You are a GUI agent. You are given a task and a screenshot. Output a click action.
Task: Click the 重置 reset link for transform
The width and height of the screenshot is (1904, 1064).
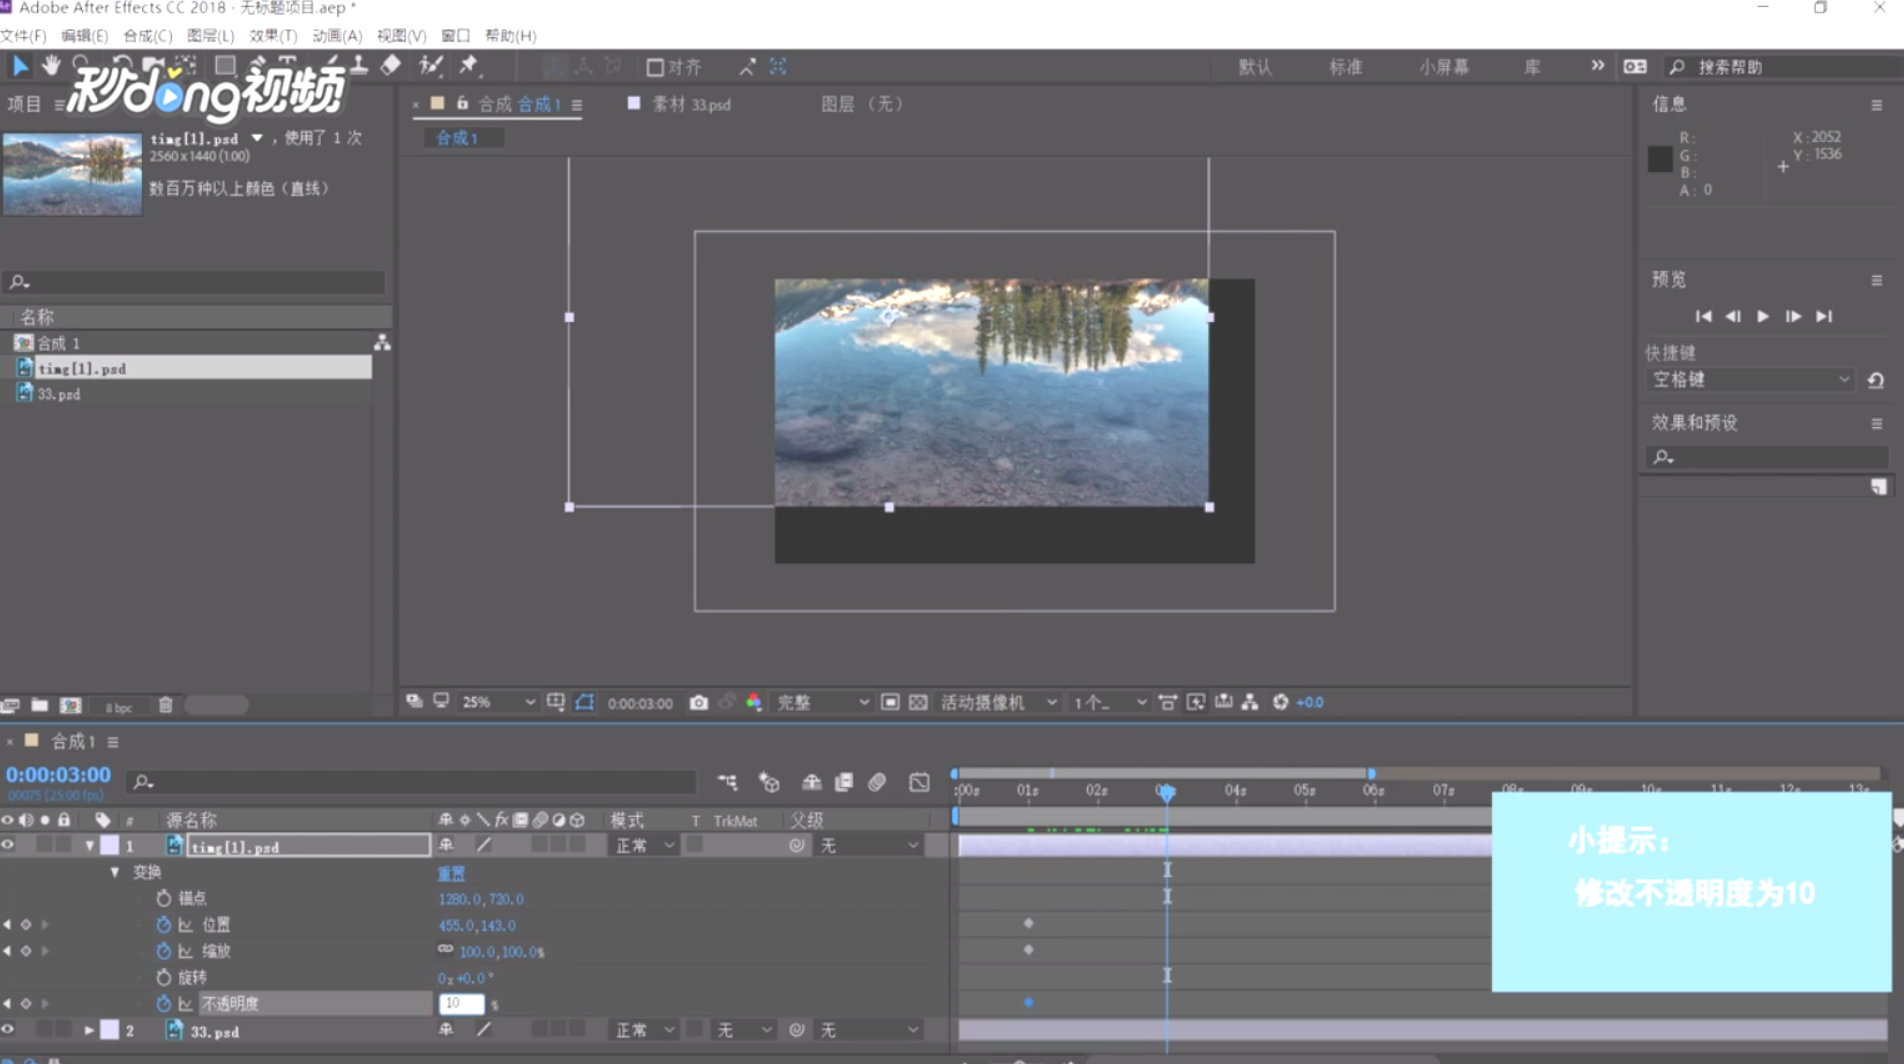coord(451,873)
